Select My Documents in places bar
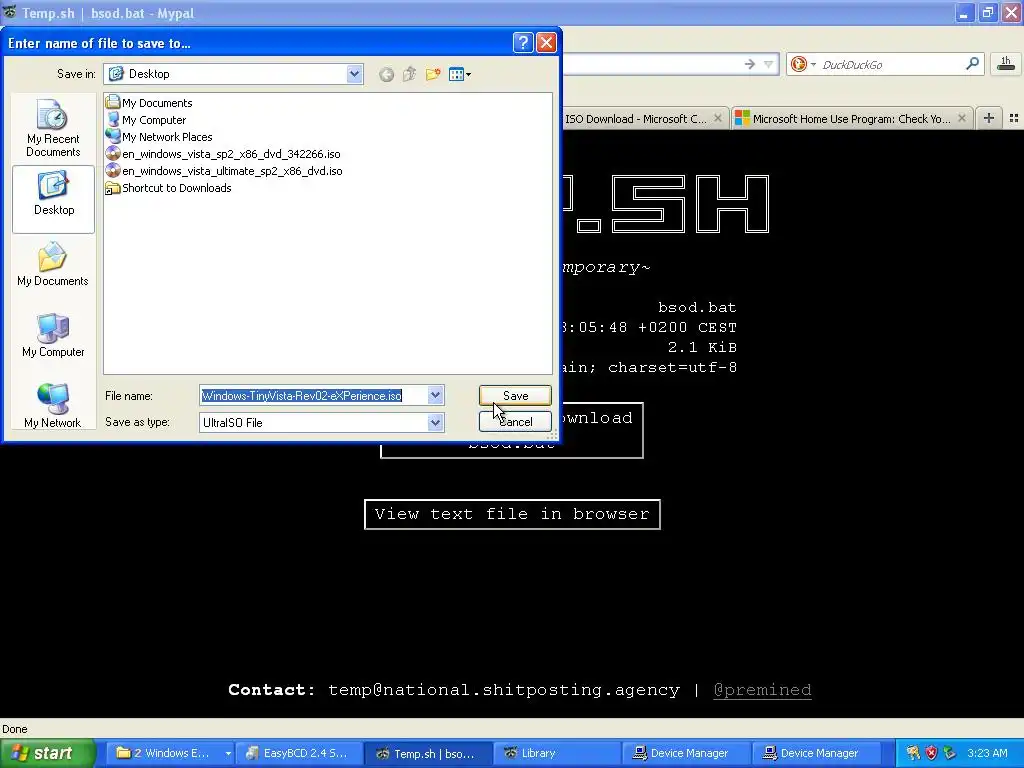This screenshot has height=768, width=1024. [x=53, y=264]
